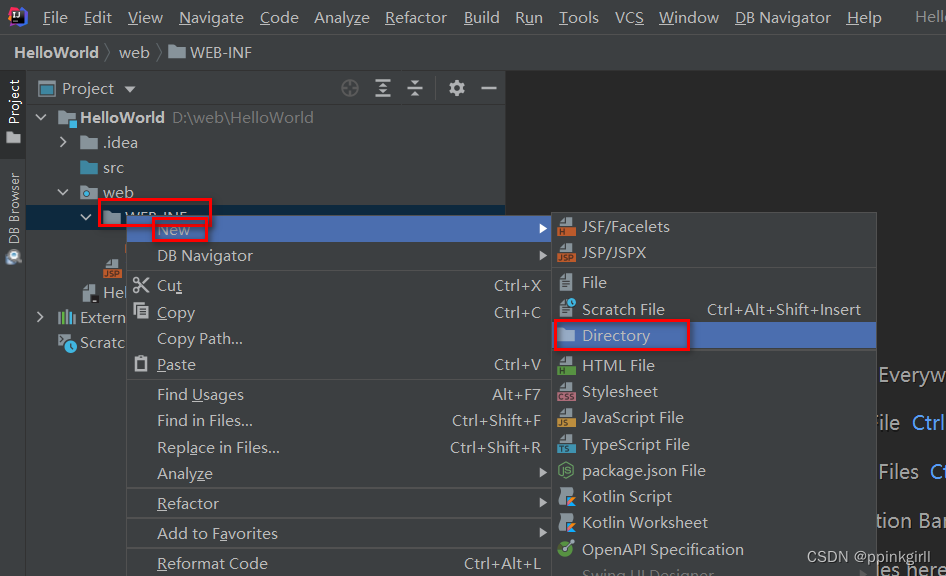Click the Directory folder icon

pos(566,335)
